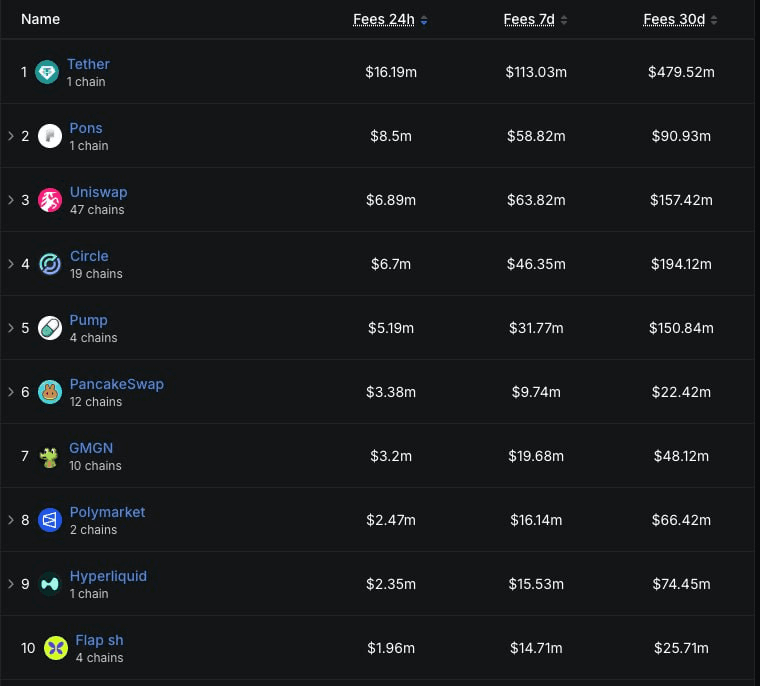This screenshot has height=686, width=760.
Task: Click the PancakeSwap bunny logo icon
Action: coord(50,392)
